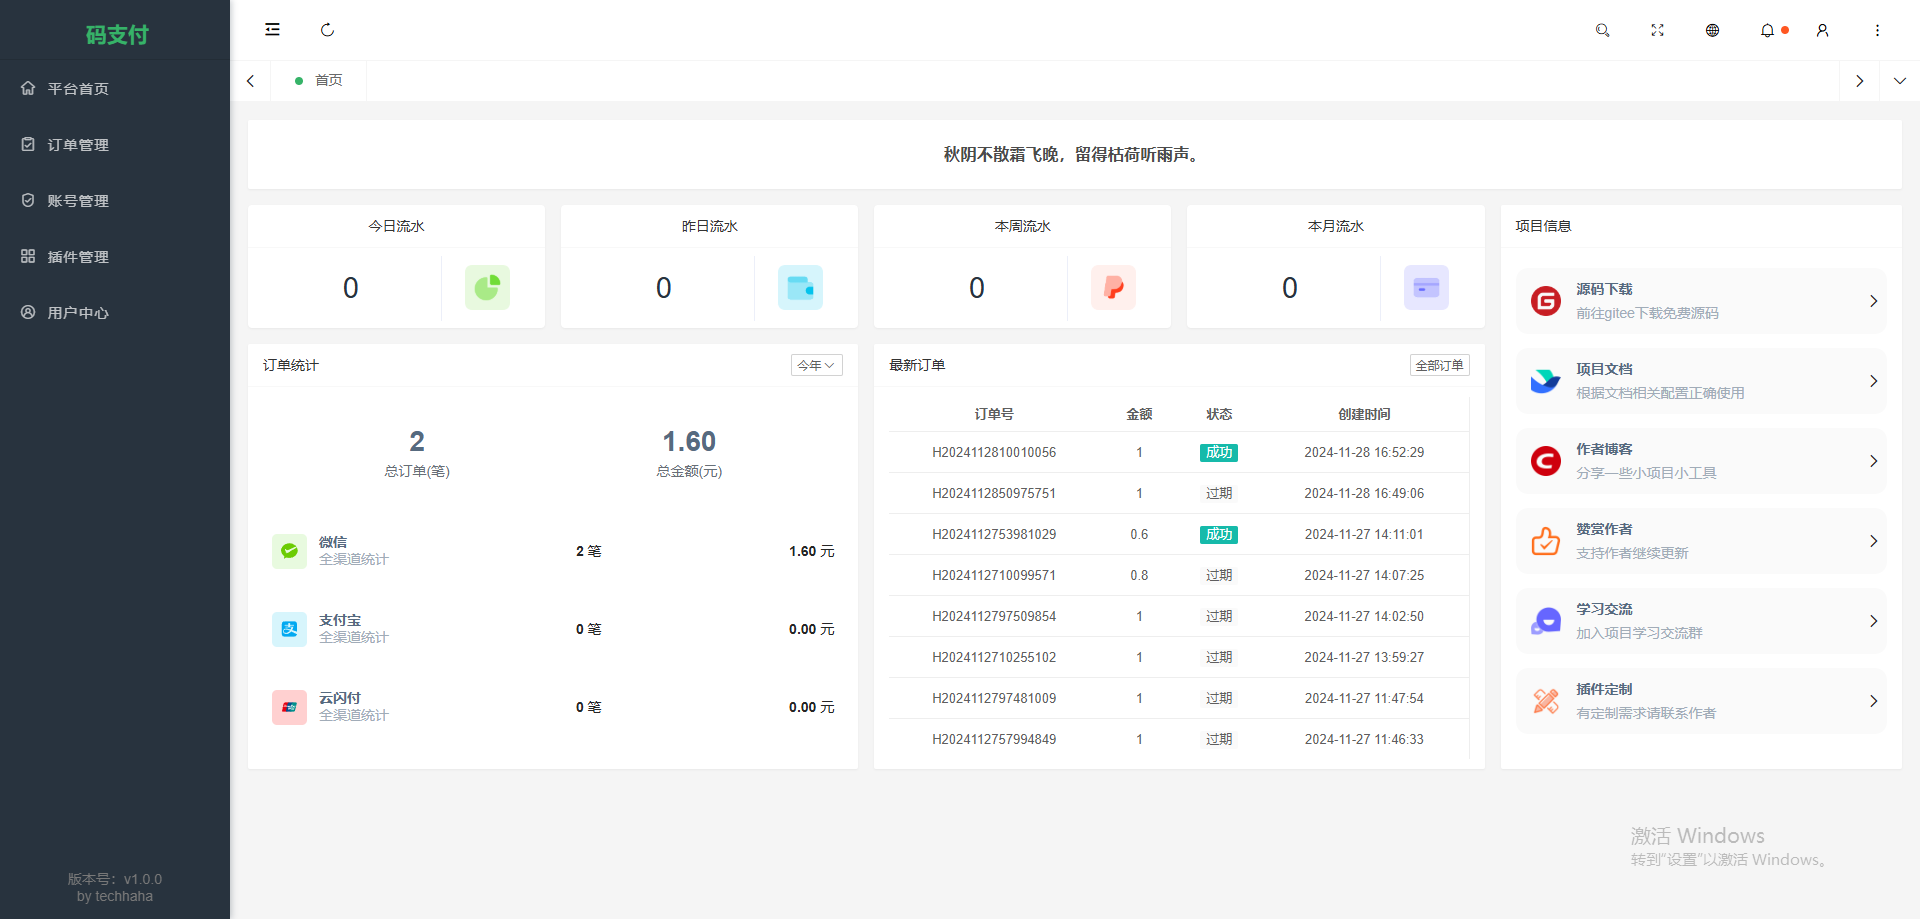Click the 微信 channel statistics icon

(x=289, y=551)
